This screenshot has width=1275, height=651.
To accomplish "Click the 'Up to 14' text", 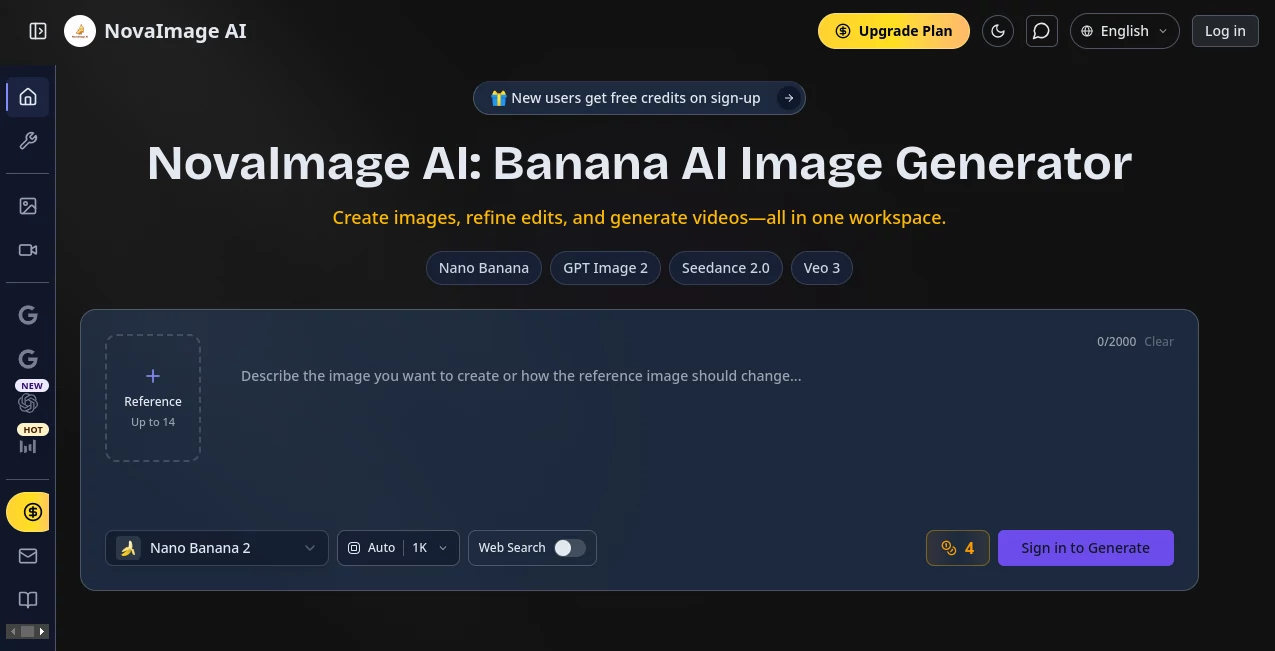I will tap(153, 422).
